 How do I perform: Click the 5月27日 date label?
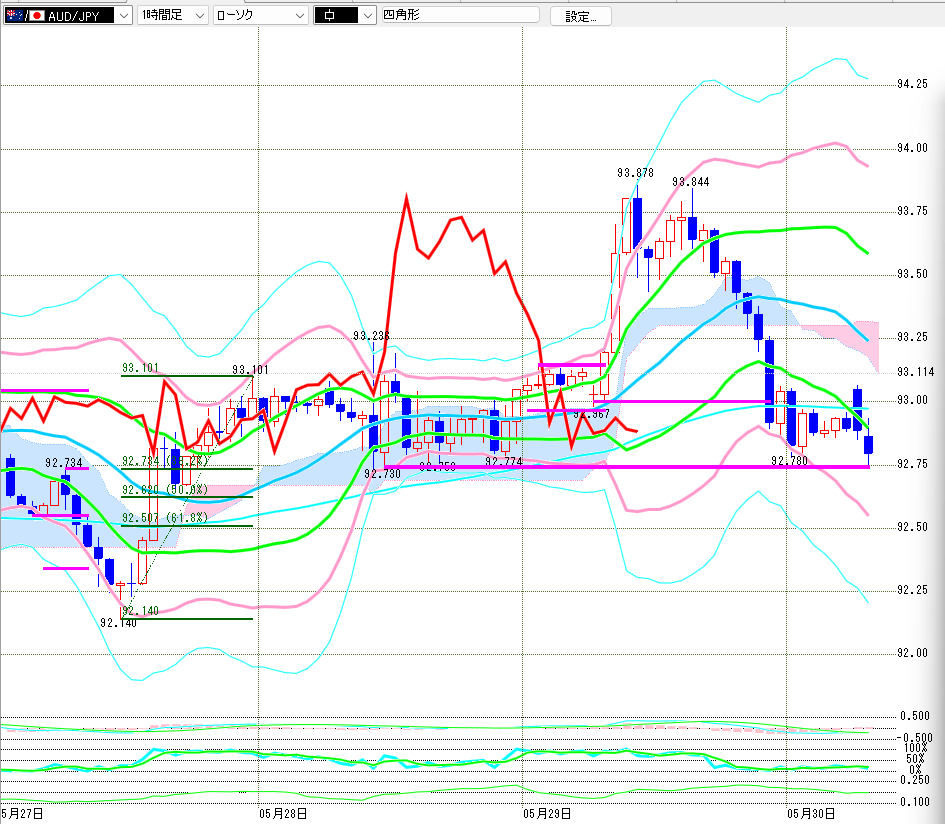[x=22, y=814]
